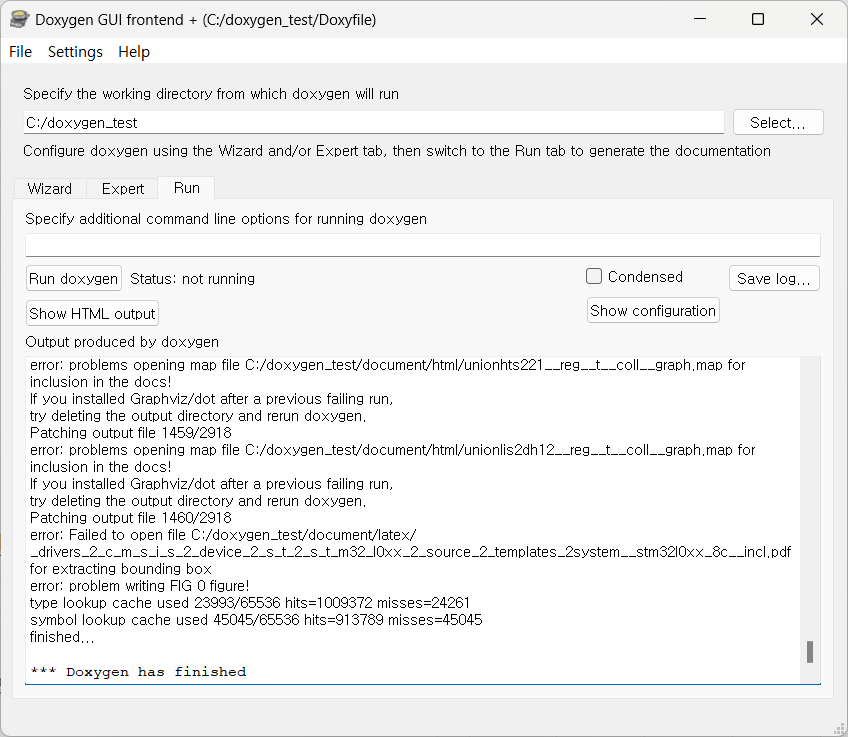Screen dimensions: 848x737
Task: Open the File menu
Action: [21, 52]
